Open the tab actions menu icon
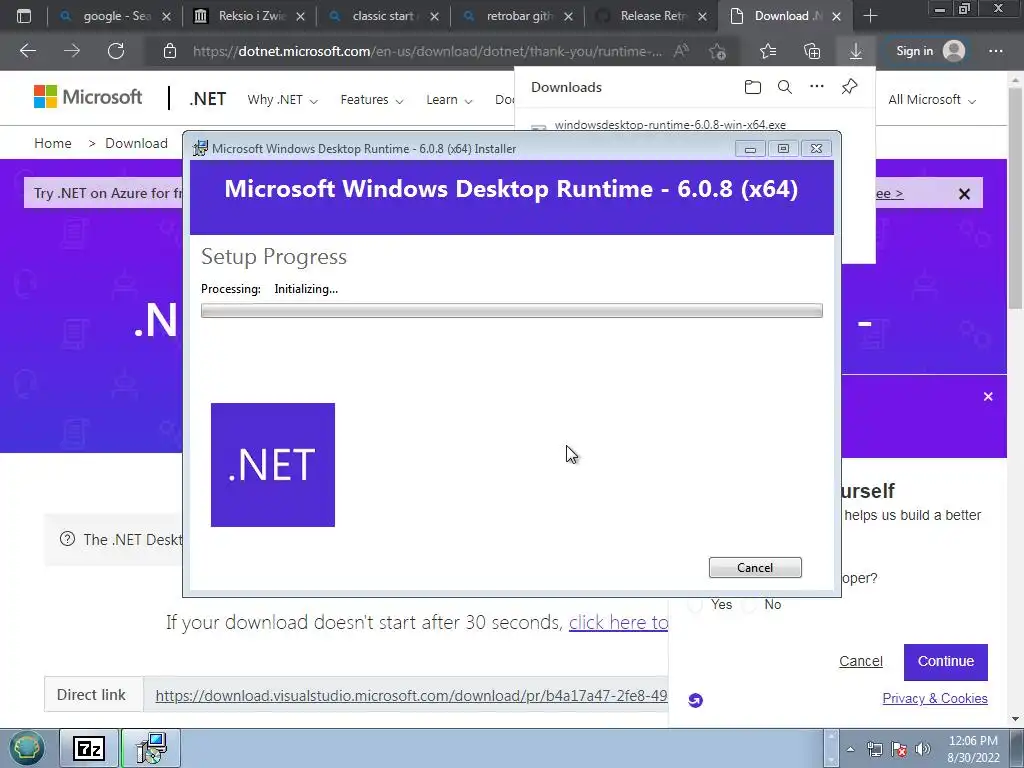This screenshot has width=1024, height=768. tap(24, 16)
